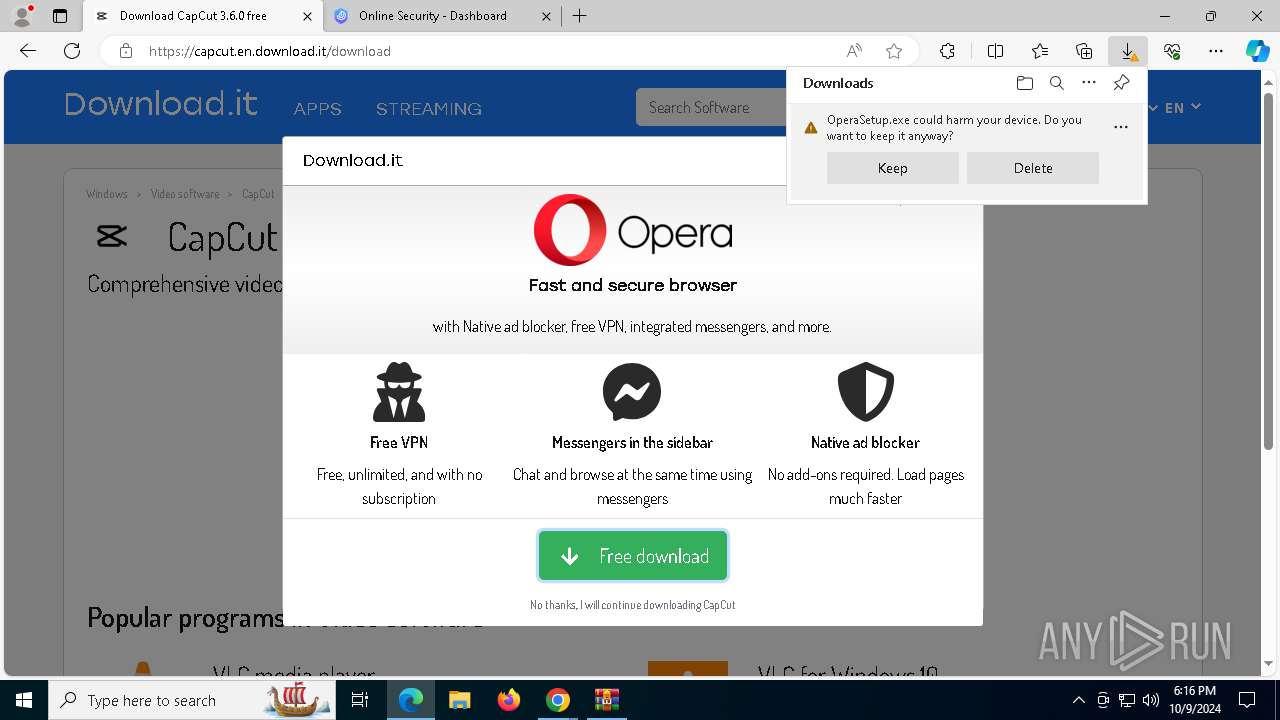This screenshot has width=1280, height=720.
Task: Open the Favorites list
Action: tap(1040, 51)
